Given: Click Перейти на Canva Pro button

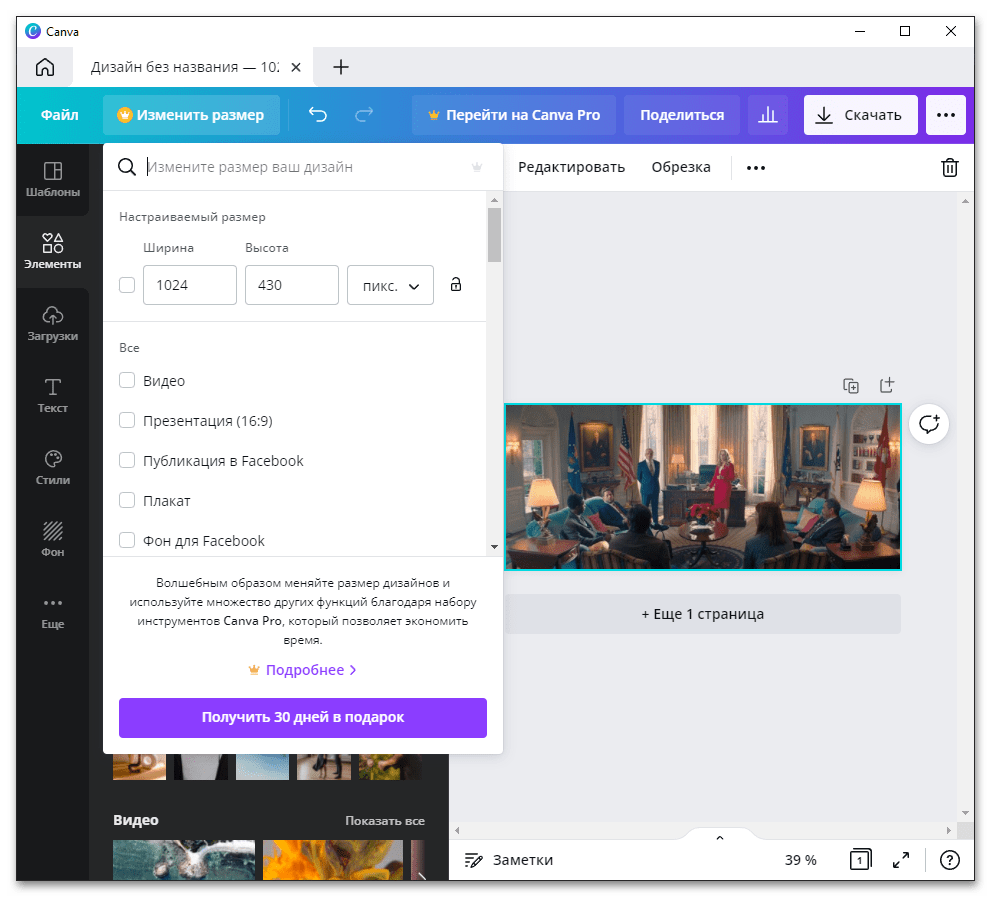Looking at the screenshot, I should click(x=514, y=115).
